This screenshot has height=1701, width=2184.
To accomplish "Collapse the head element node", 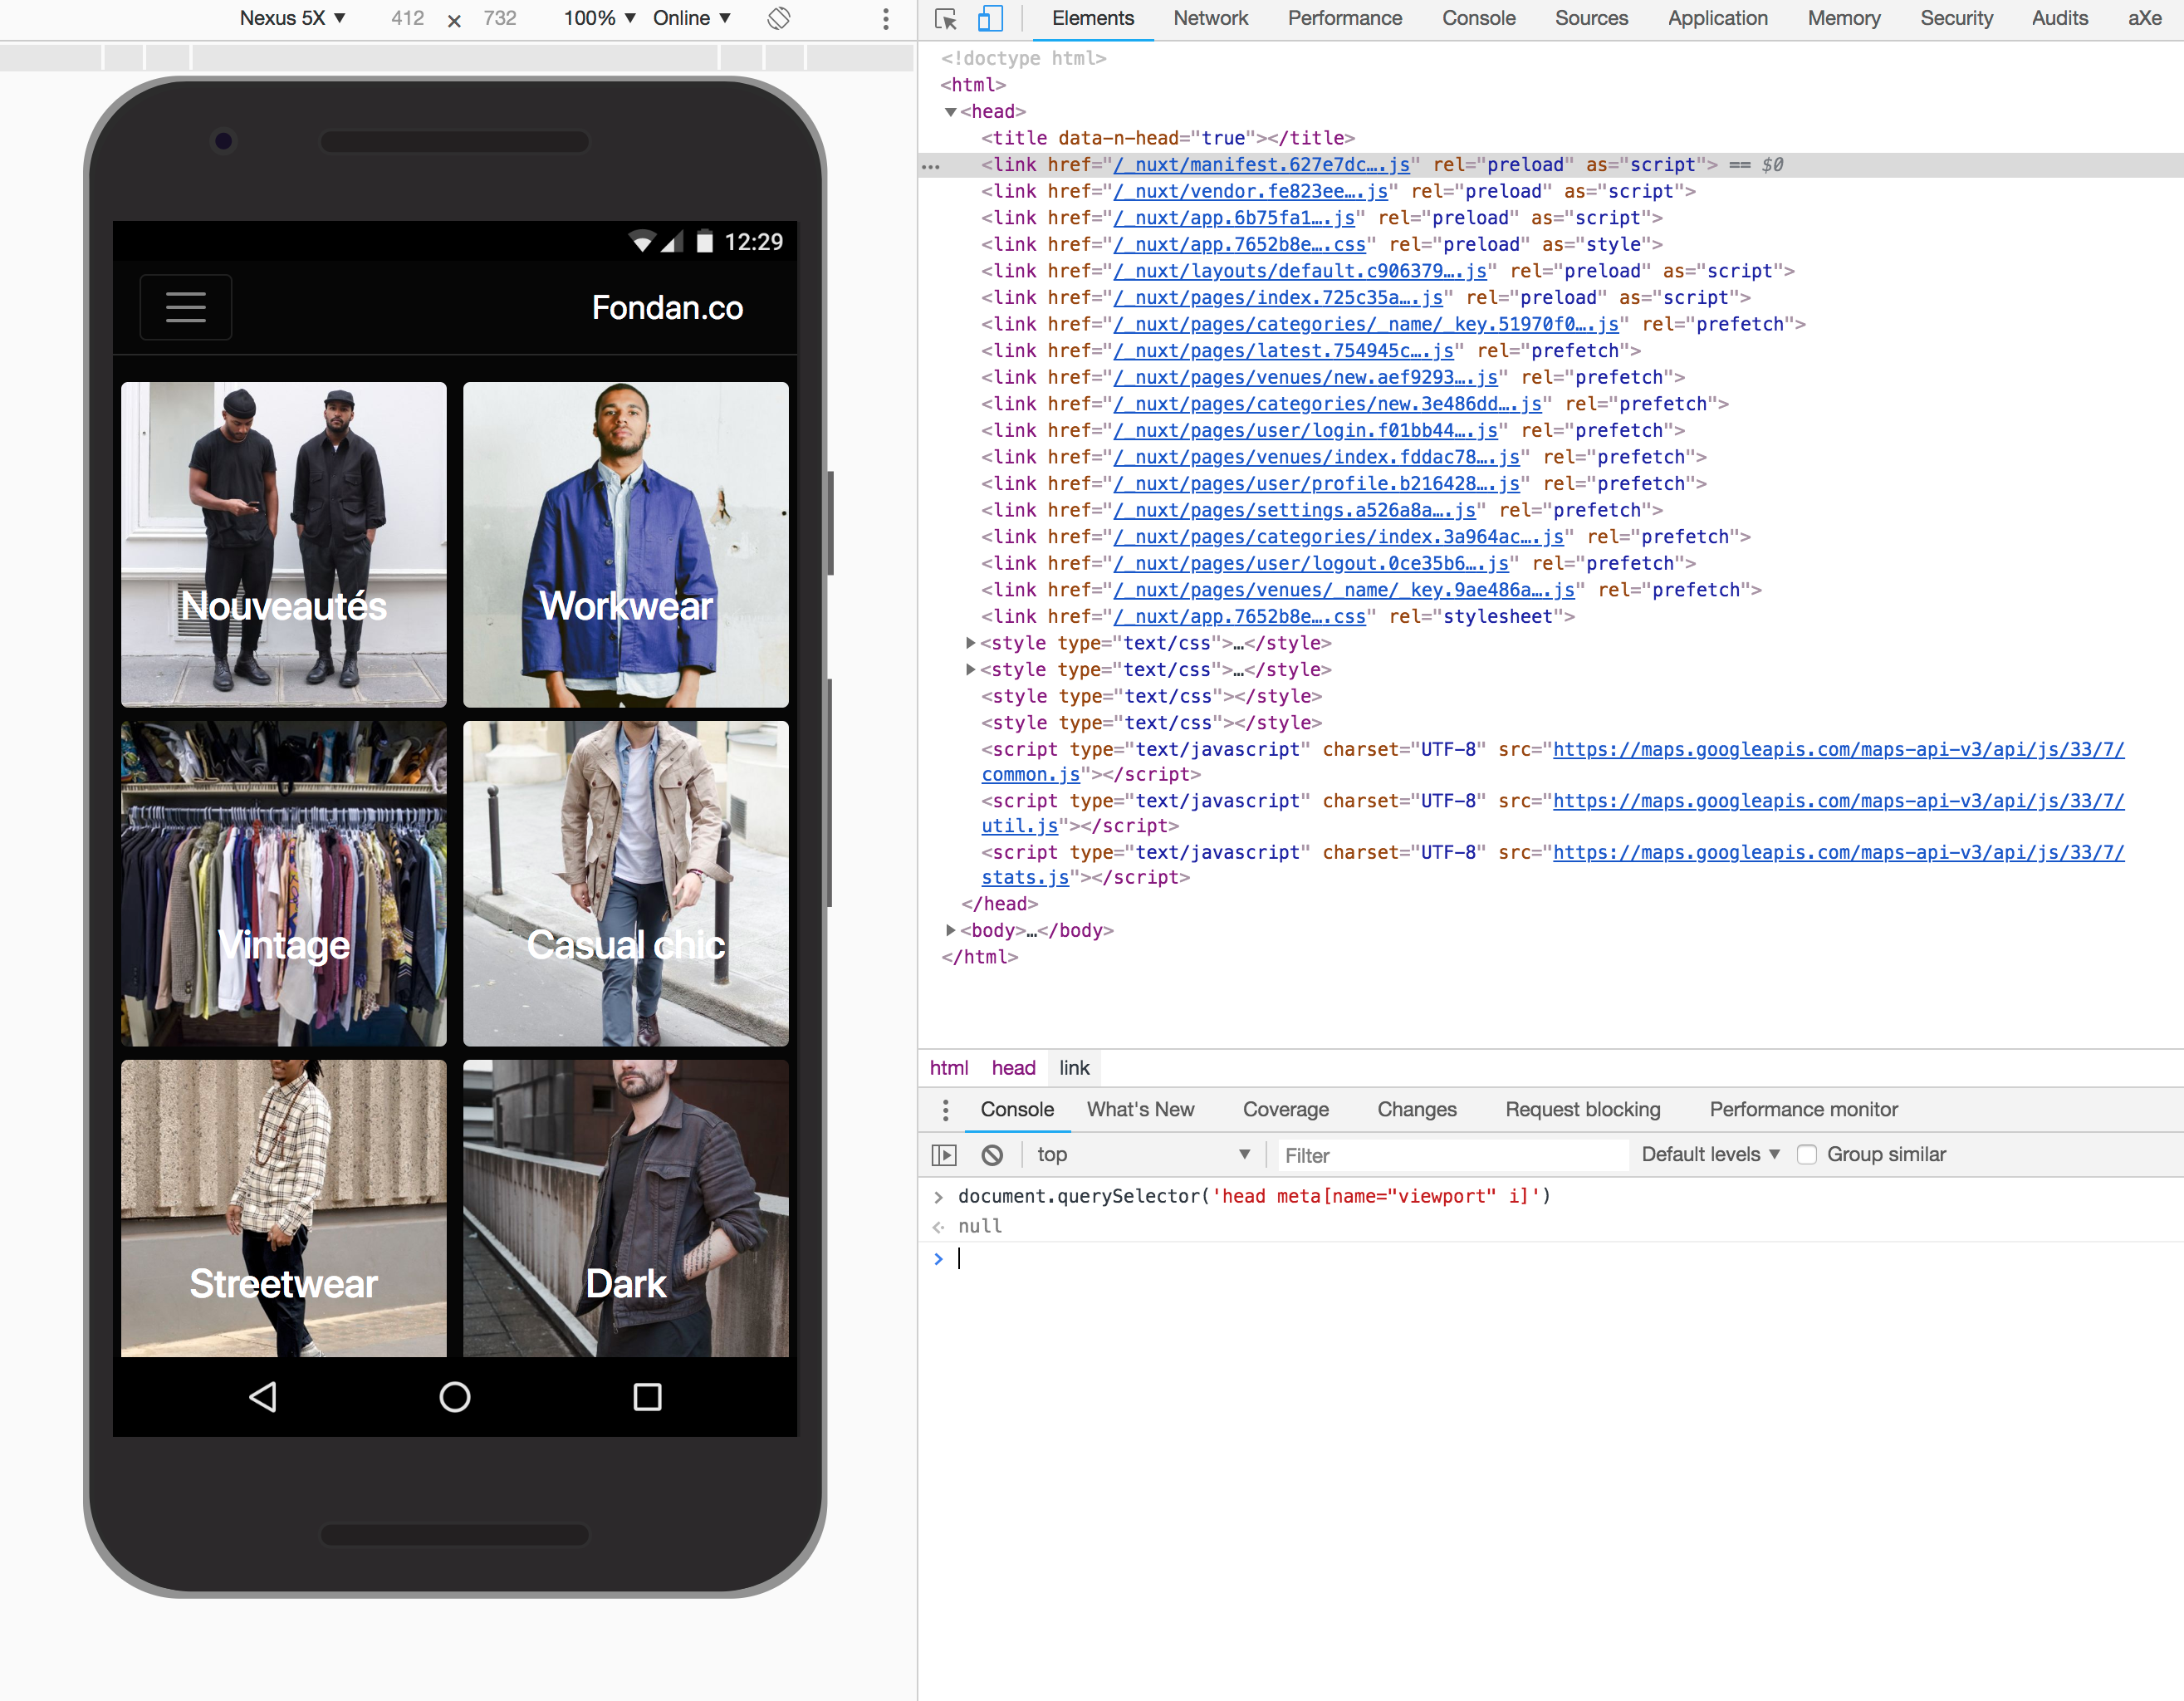I will [x=950, y=112].
